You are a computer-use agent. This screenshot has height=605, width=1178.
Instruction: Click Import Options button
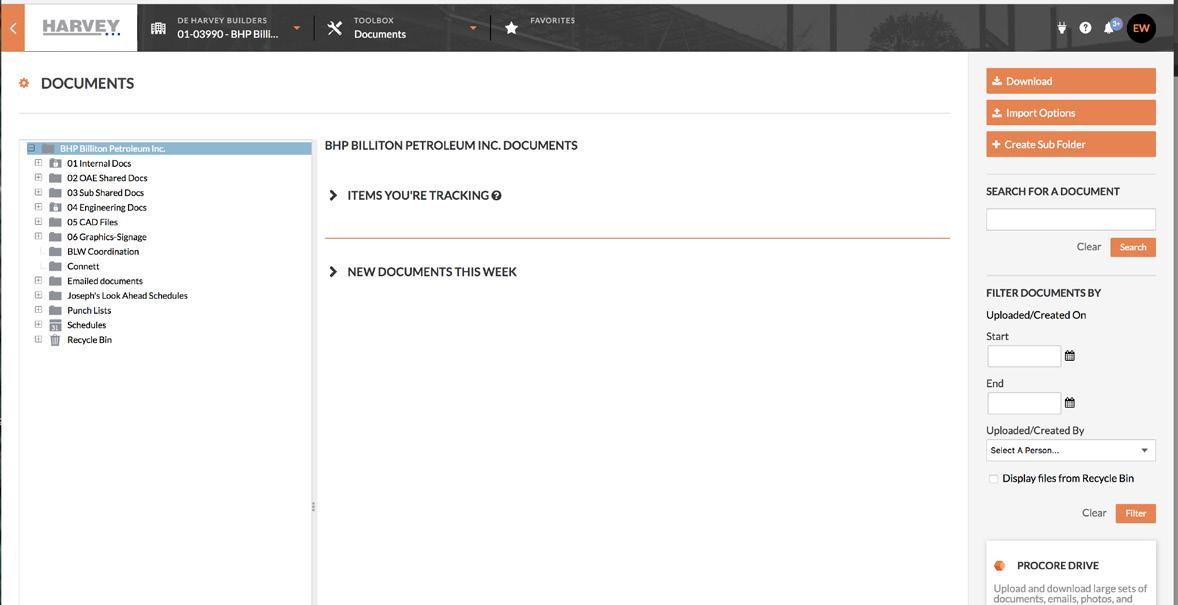[x=1071, y=113]
